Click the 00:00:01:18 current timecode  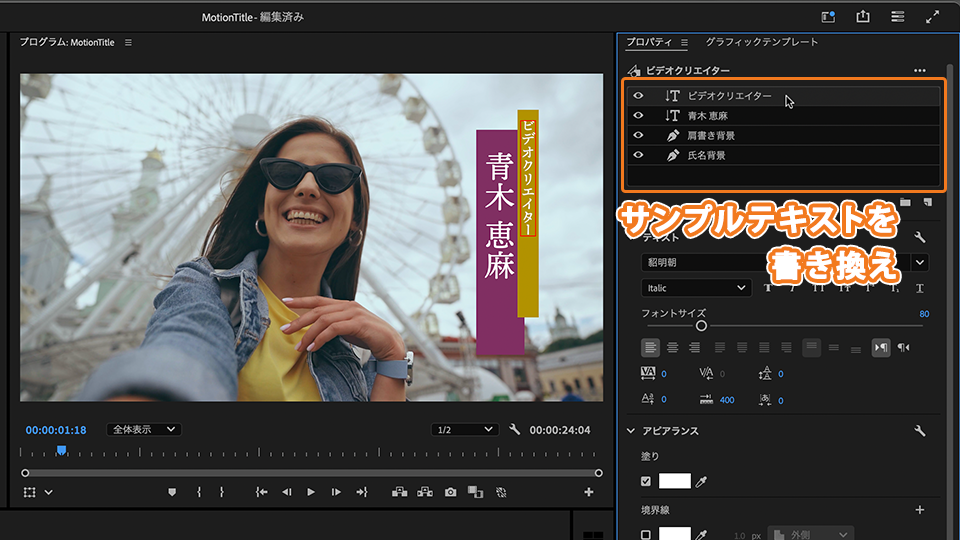click(x=56, y=430)
